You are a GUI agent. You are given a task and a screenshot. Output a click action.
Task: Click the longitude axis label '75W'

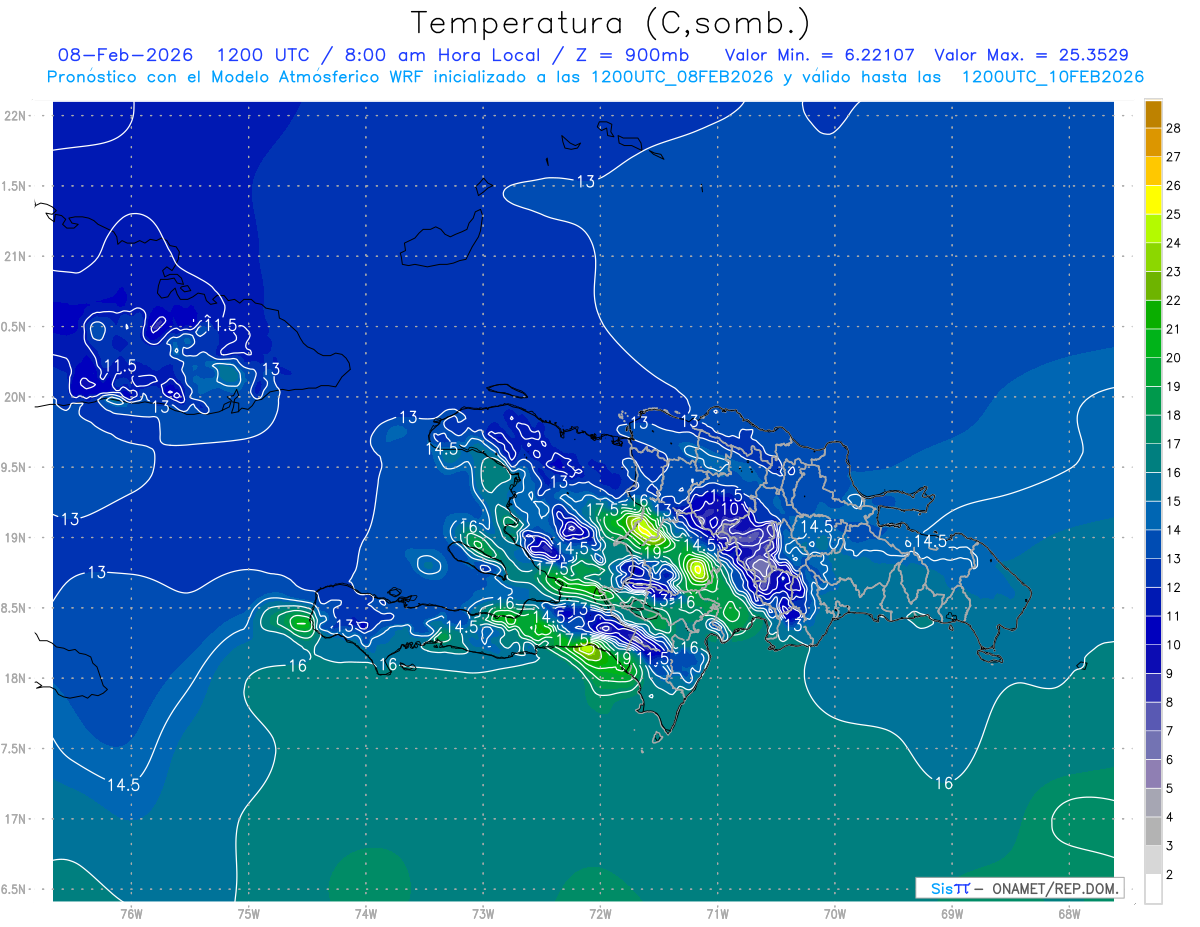pyautogui.click(x=249, y=913)
